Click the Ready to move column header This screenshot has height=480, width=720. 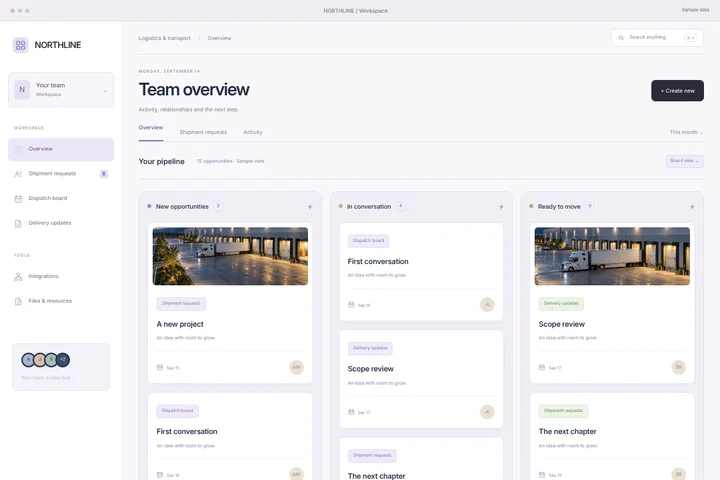click(x=559, y=207)
